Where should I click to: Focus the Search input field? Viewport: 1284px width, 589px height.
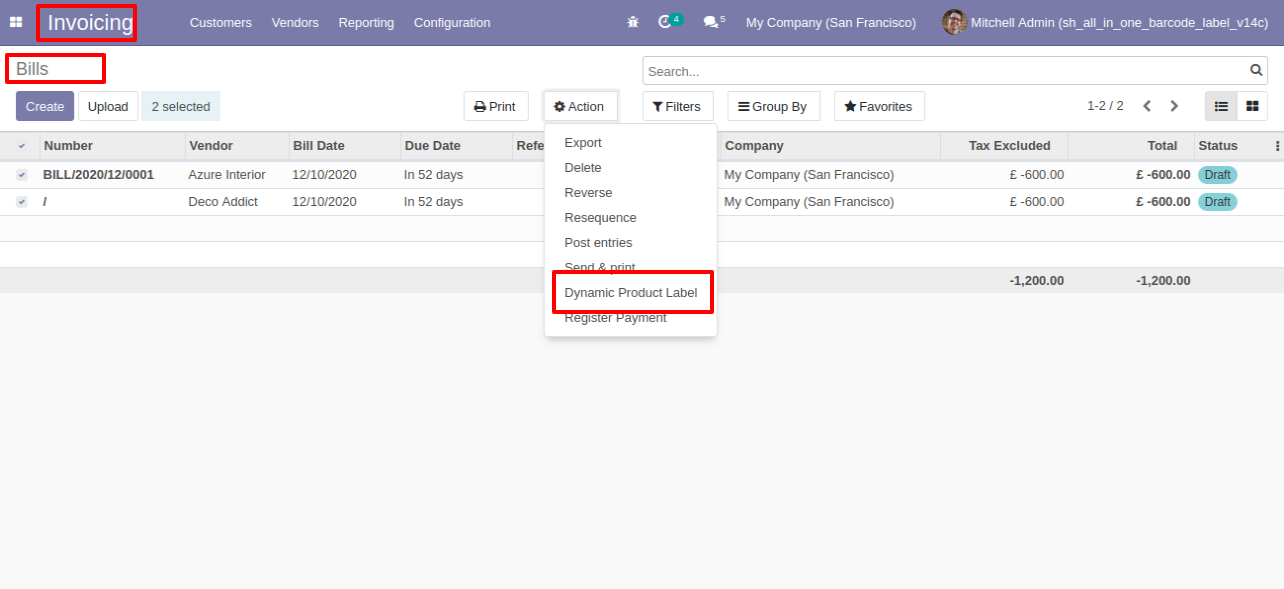tap(945, 71)
